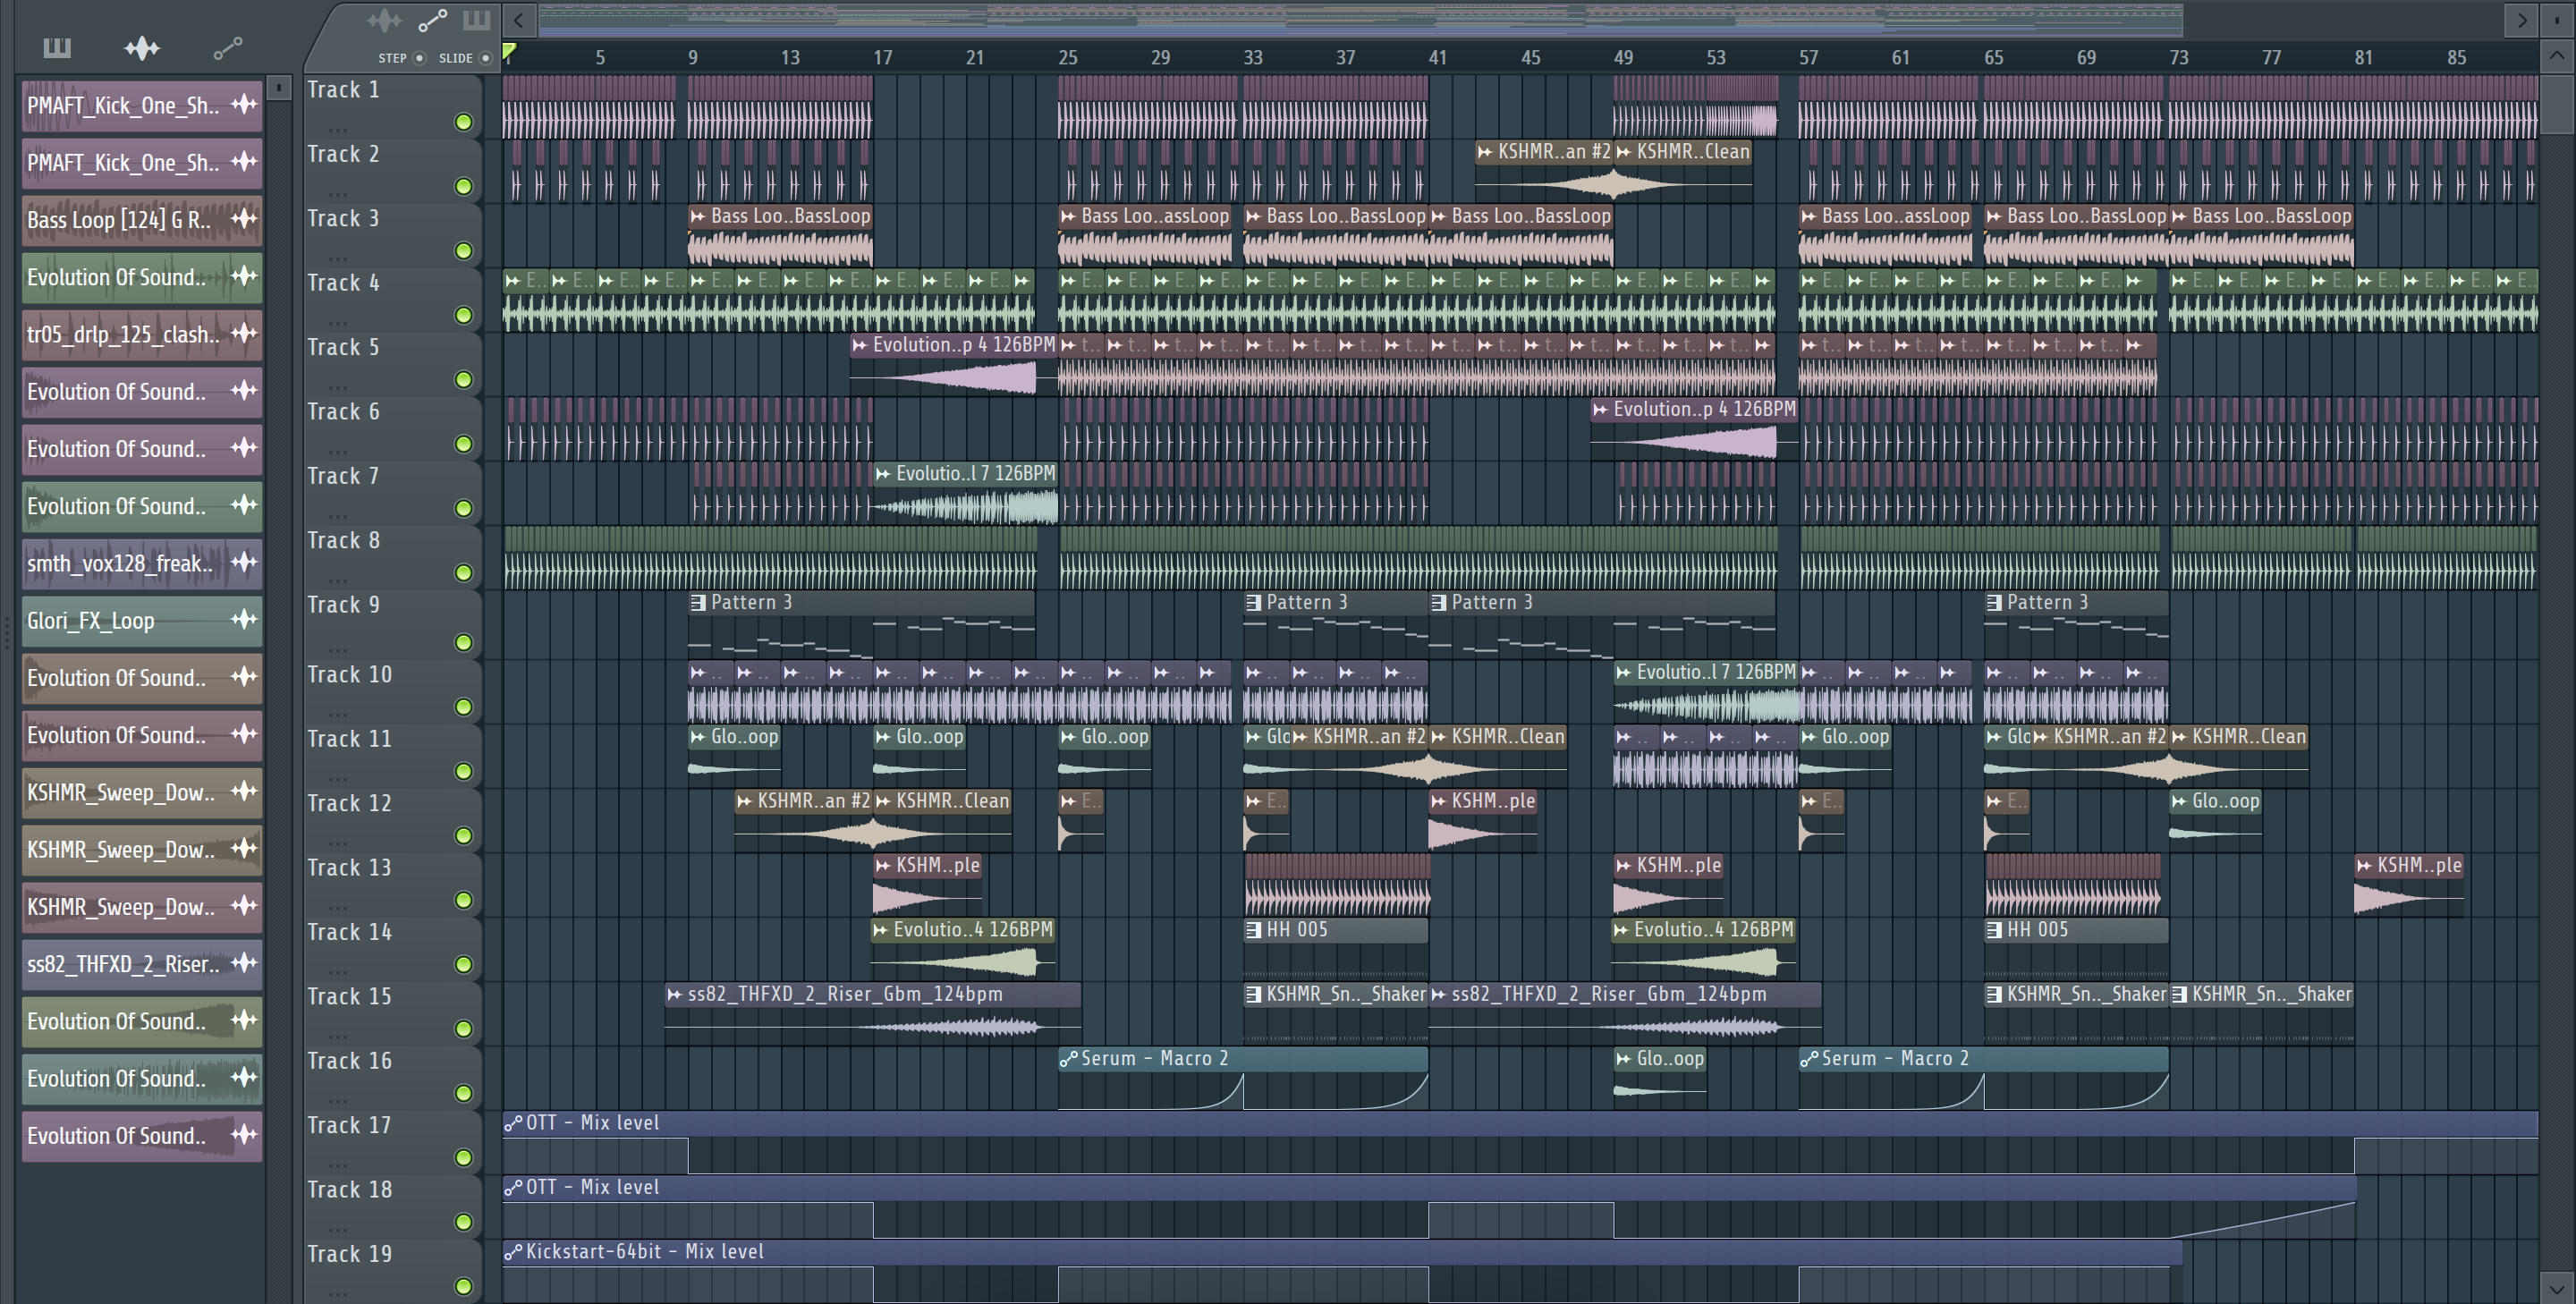Select Bass Loop [124] G clip in the picker
The width and height of the screenshot is (2576, 1304).
point(142,220)
